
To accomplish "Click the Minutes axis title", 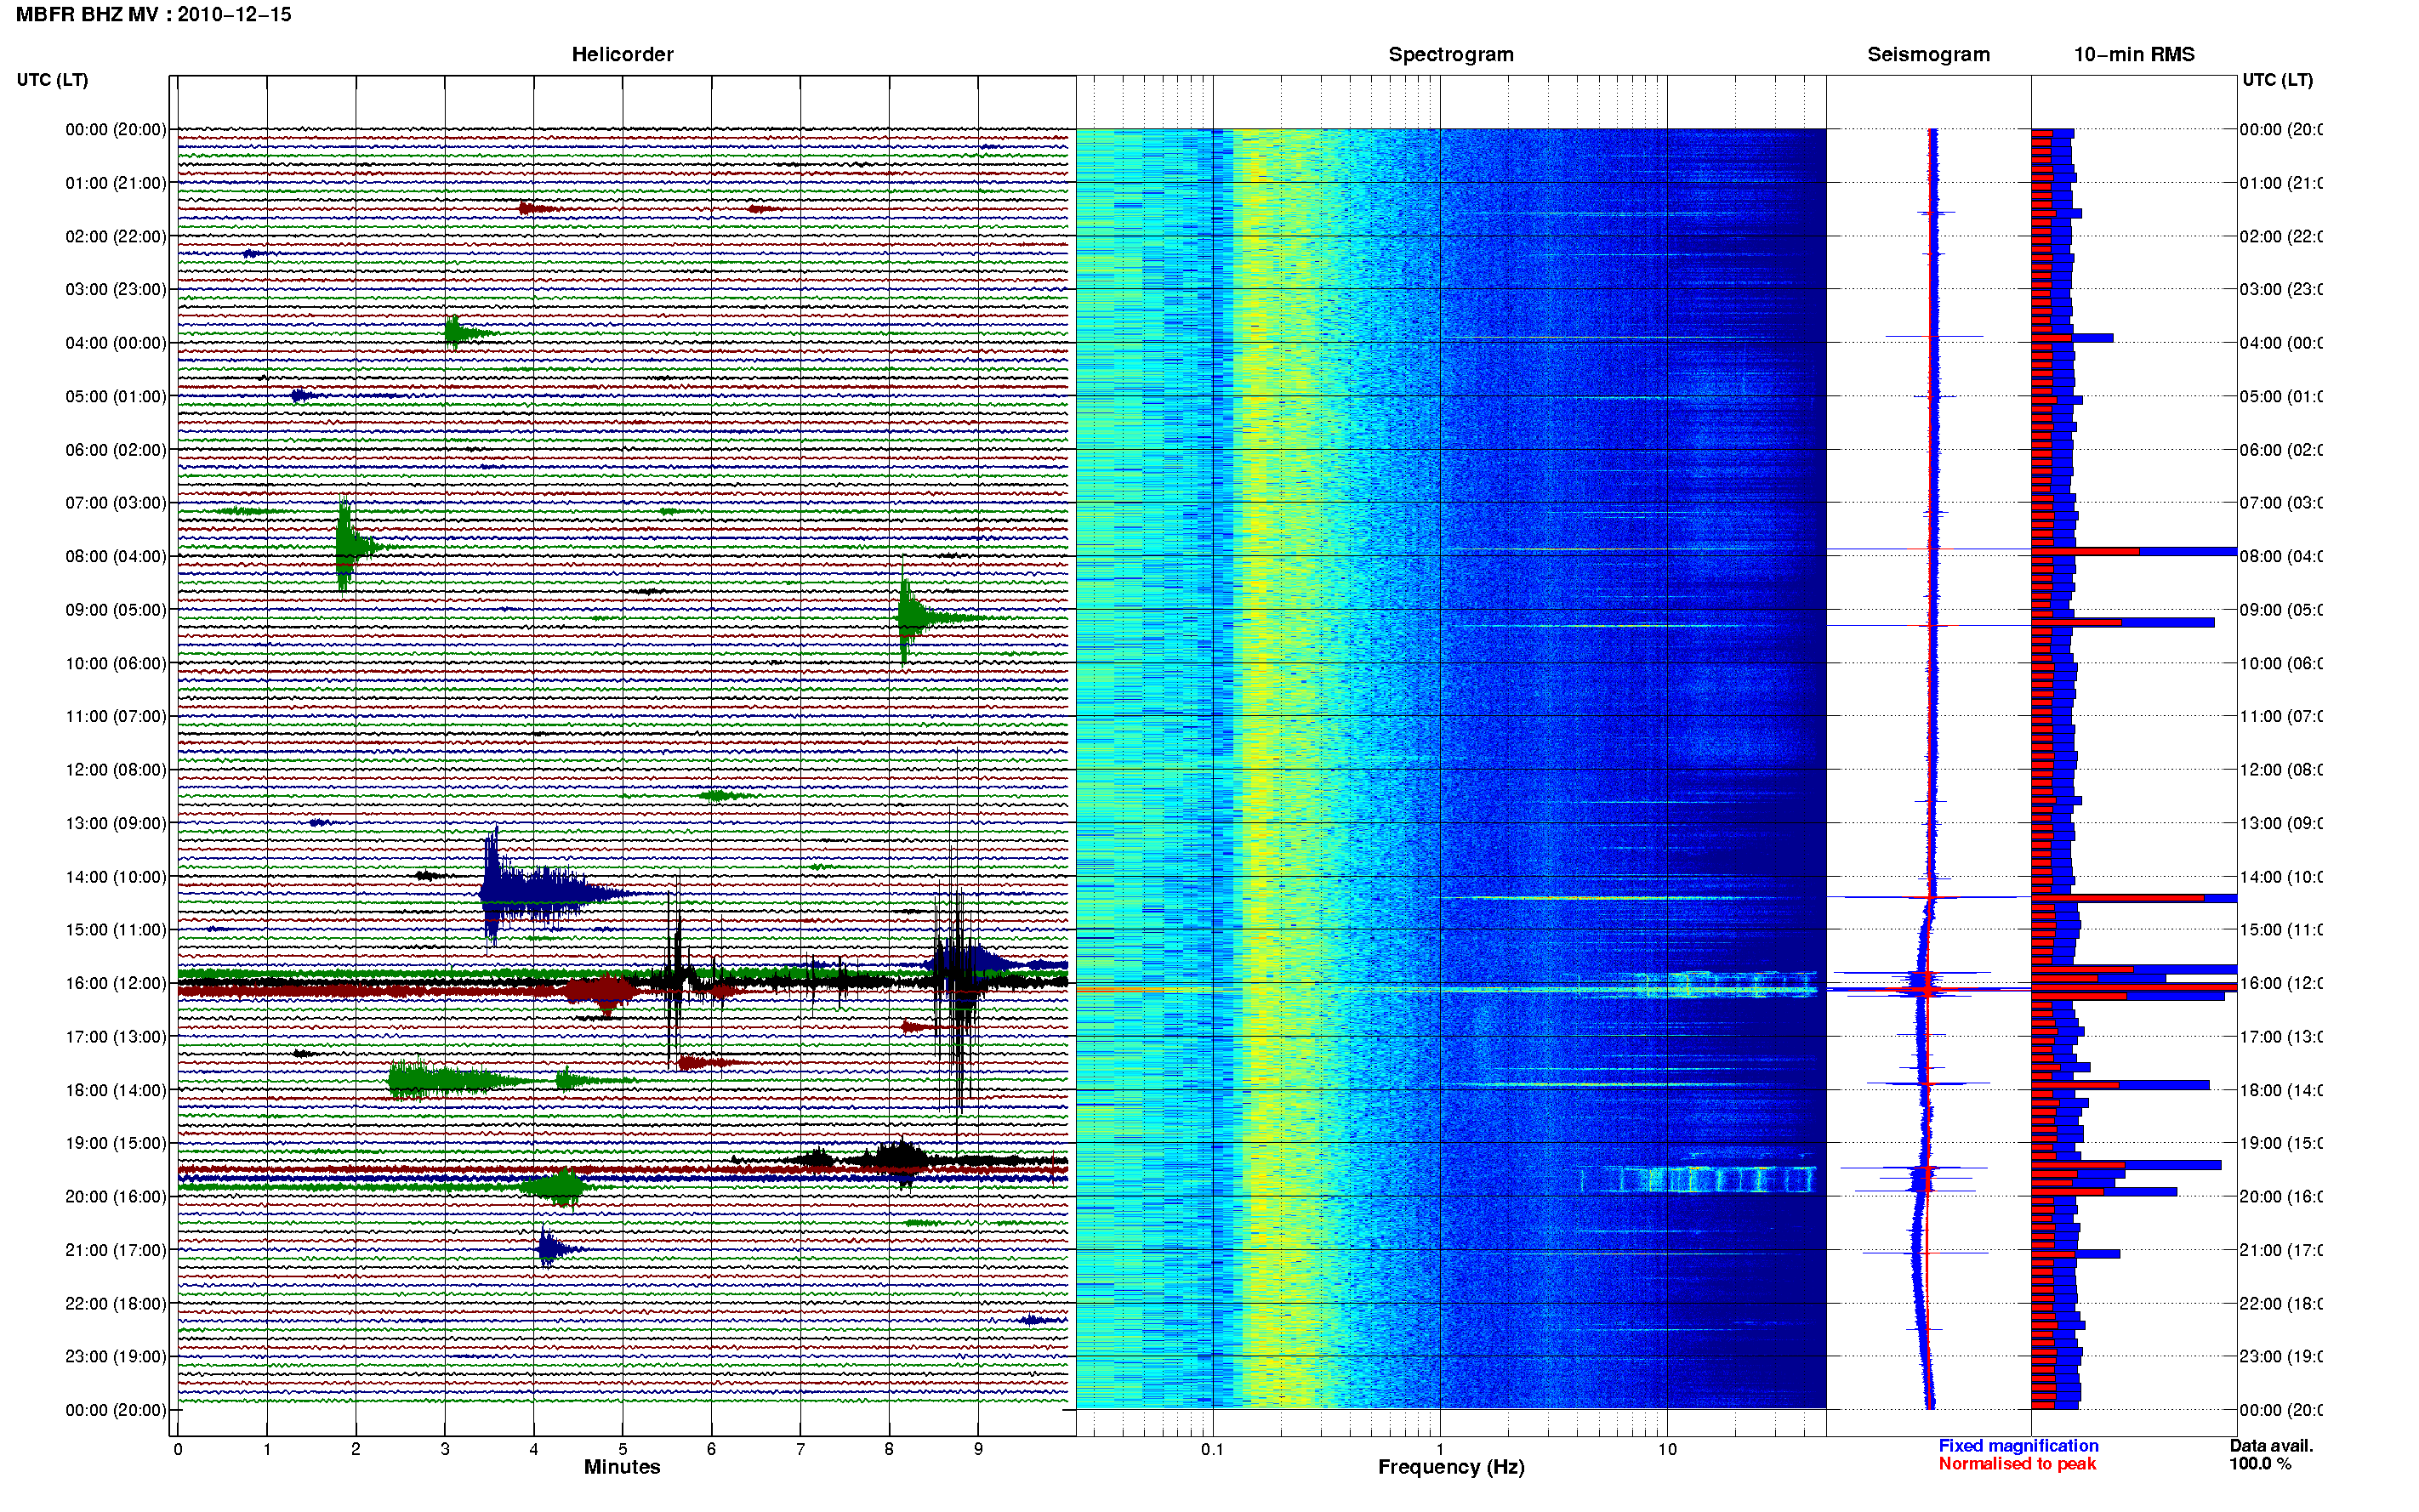I will [622, 1467].
